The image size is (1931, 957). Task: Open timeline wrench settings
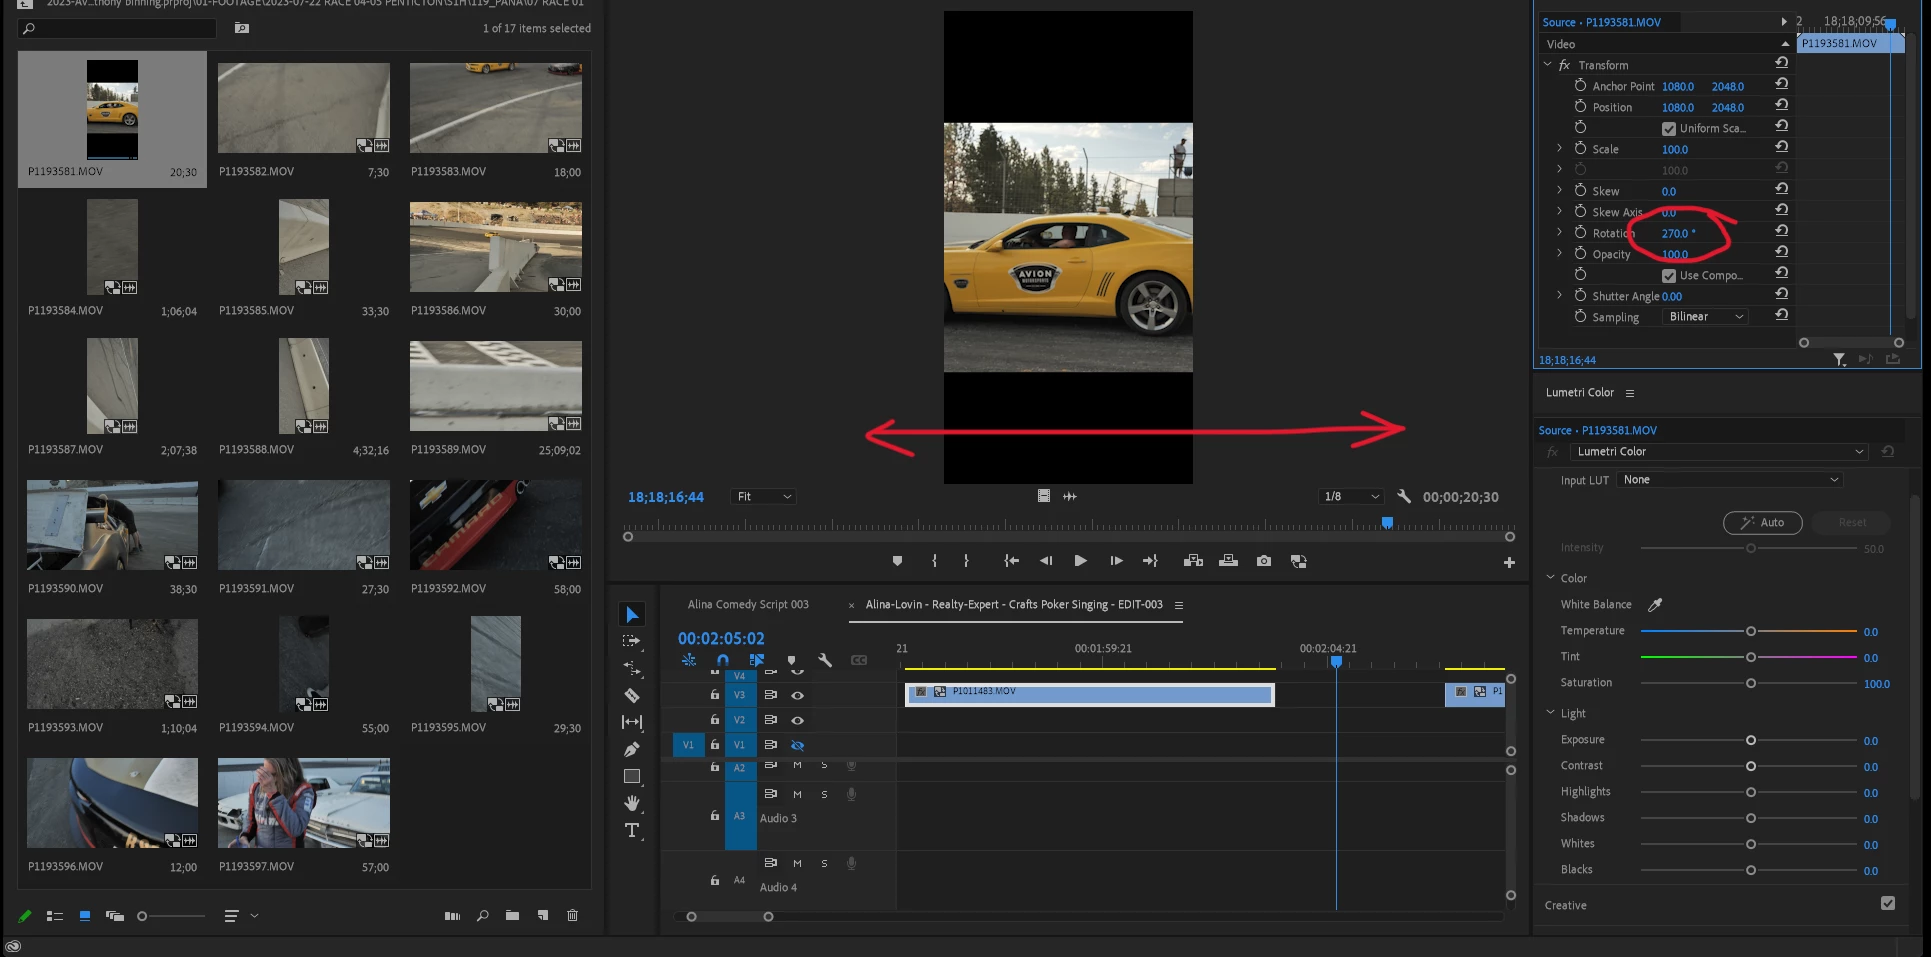tap(825, 660)
